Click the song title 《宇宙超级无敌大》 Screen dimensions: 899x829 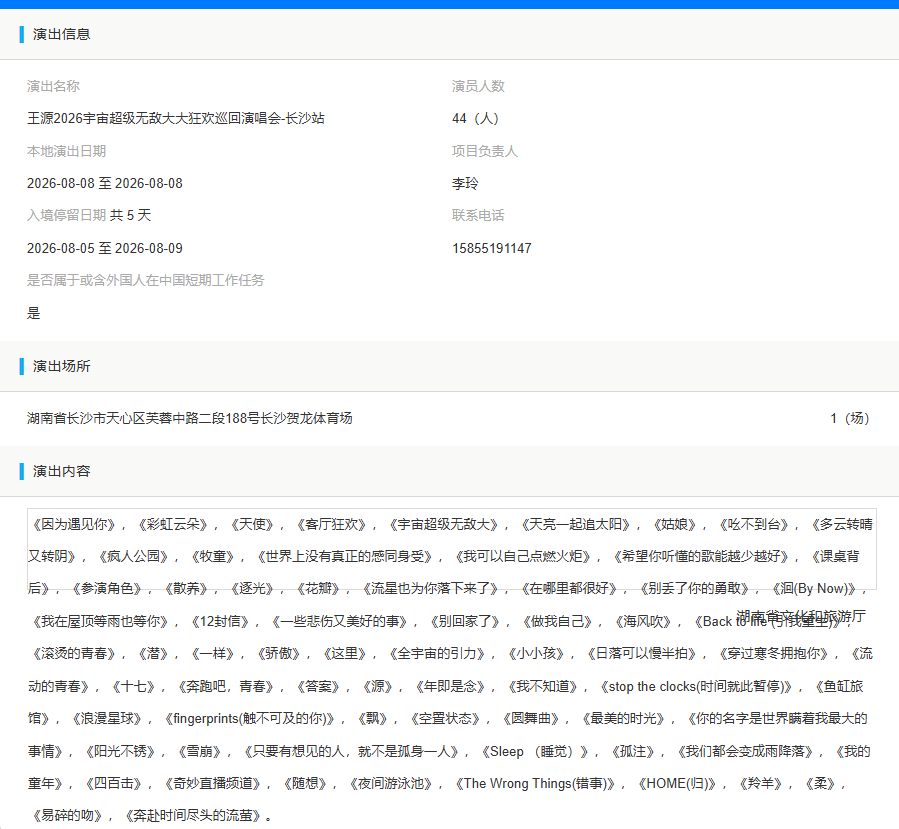tap(444, 525)
